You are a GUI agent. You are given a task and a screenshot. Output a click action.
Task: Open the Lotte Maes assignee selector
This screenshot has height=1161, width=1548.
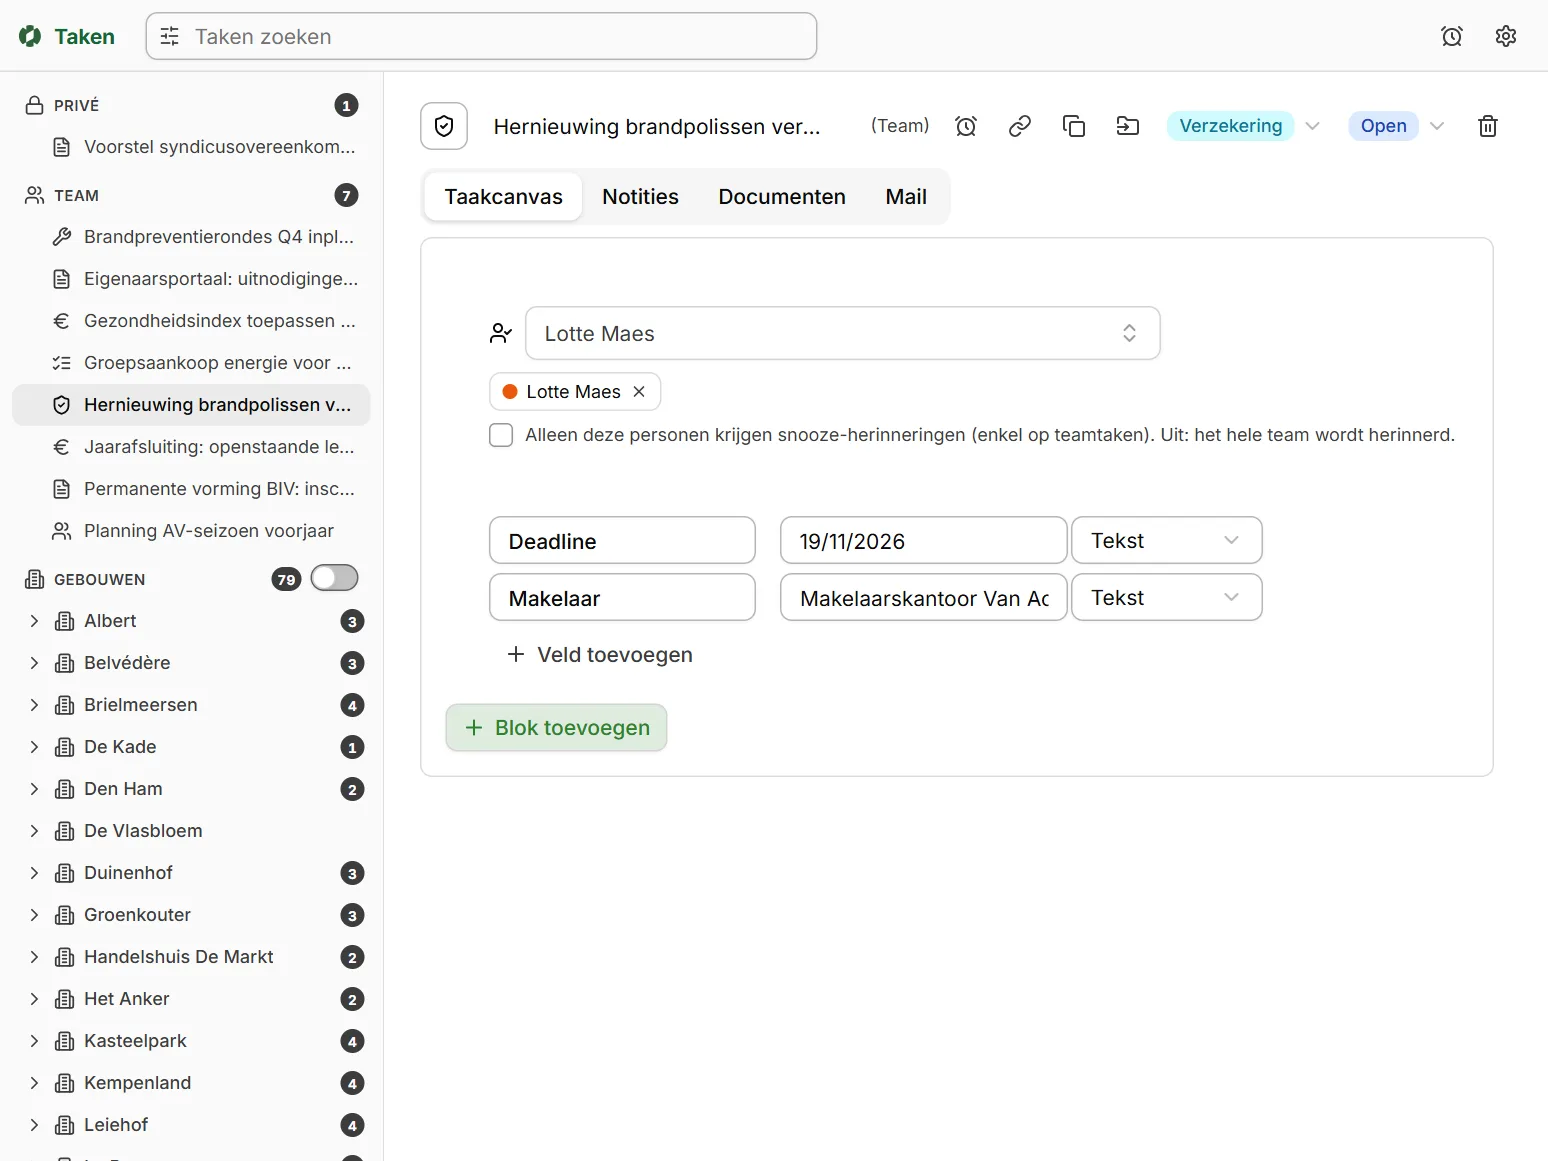point(842,333)
